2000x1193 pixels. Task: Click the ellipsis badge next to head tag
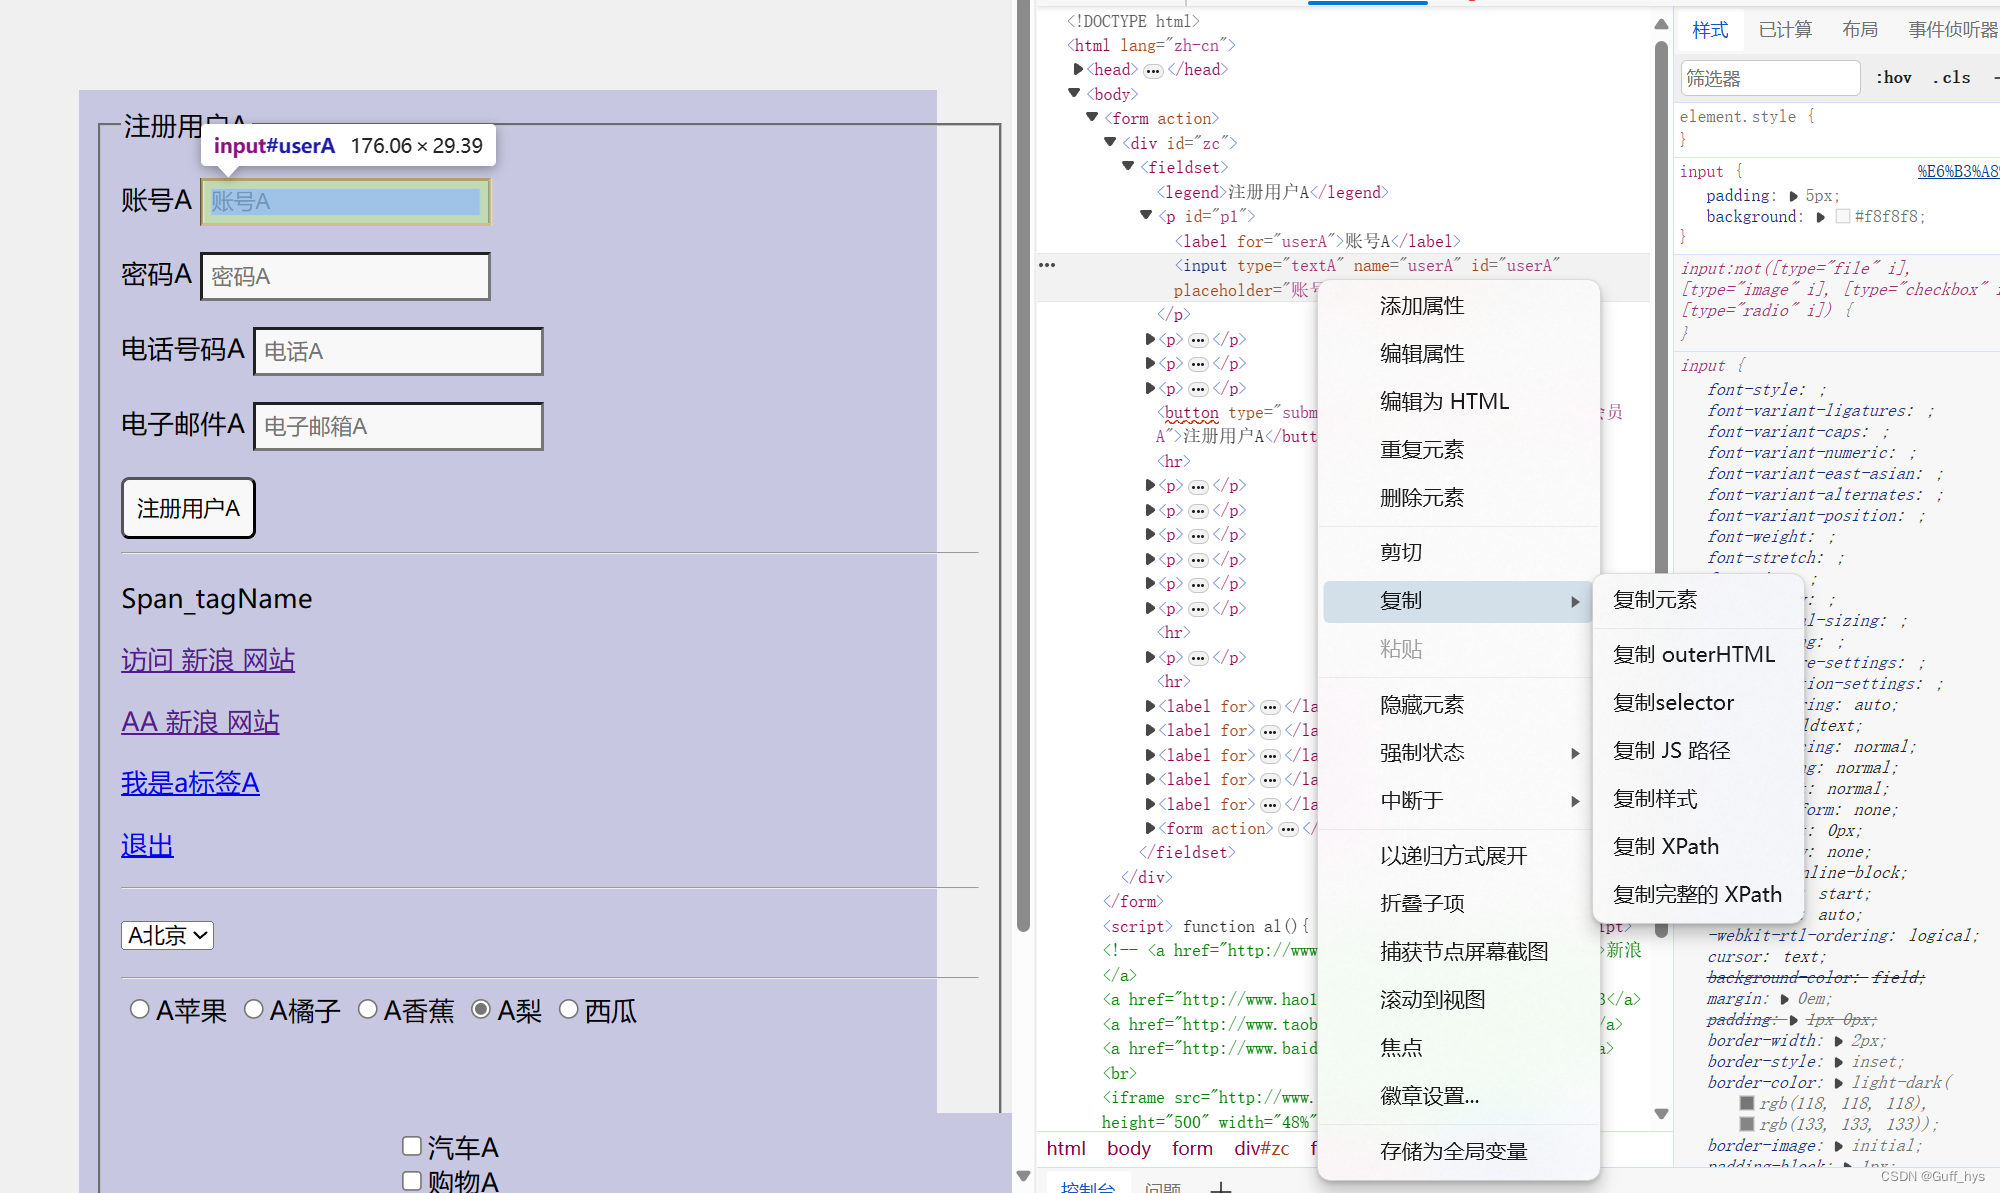tap(1153, 70)
